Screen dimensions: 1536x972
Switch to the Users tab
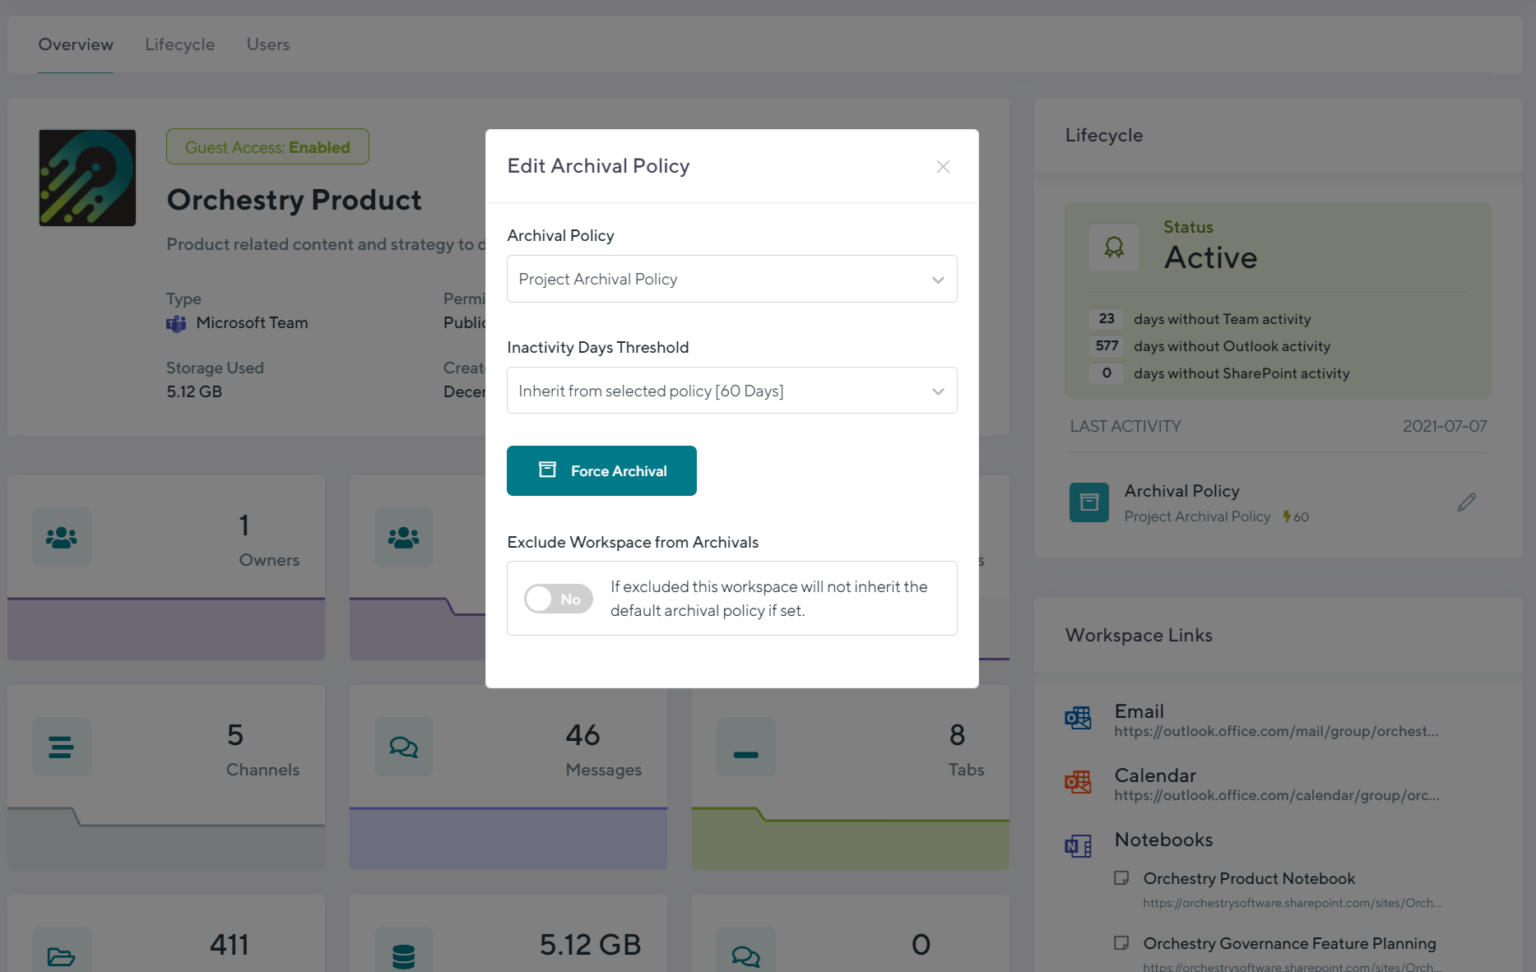(267, 44)
